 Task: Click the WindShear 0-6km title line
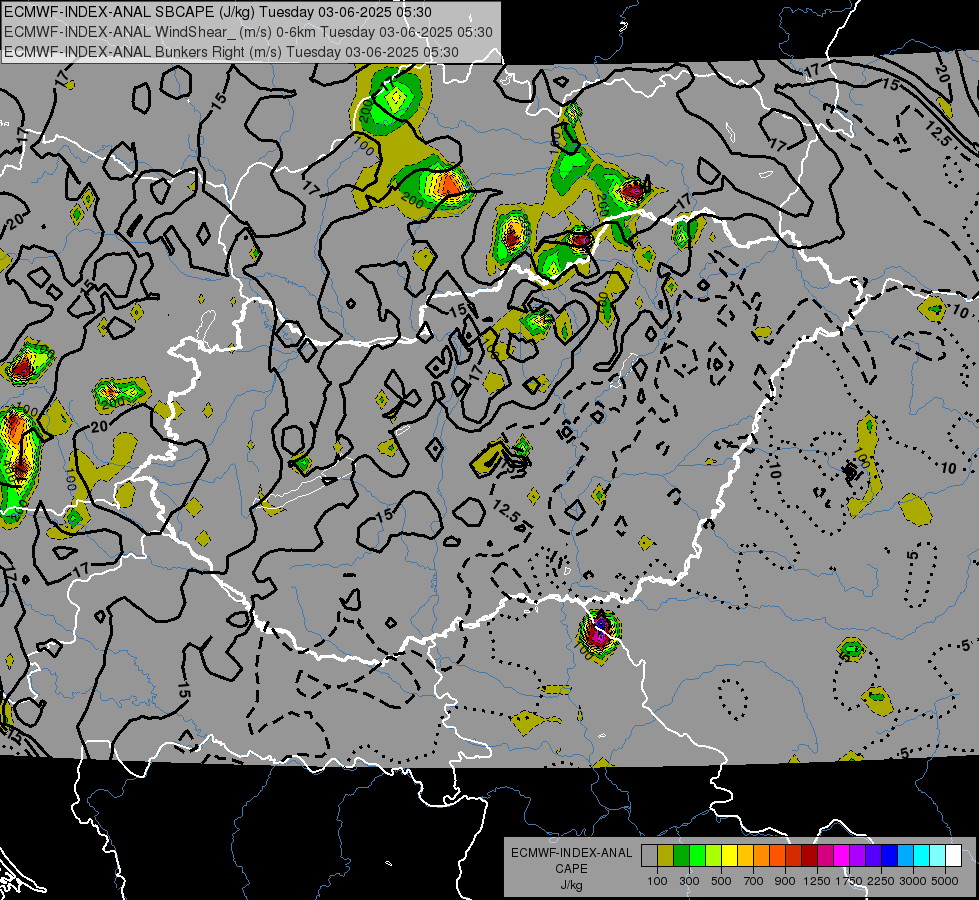click(248, 32)
